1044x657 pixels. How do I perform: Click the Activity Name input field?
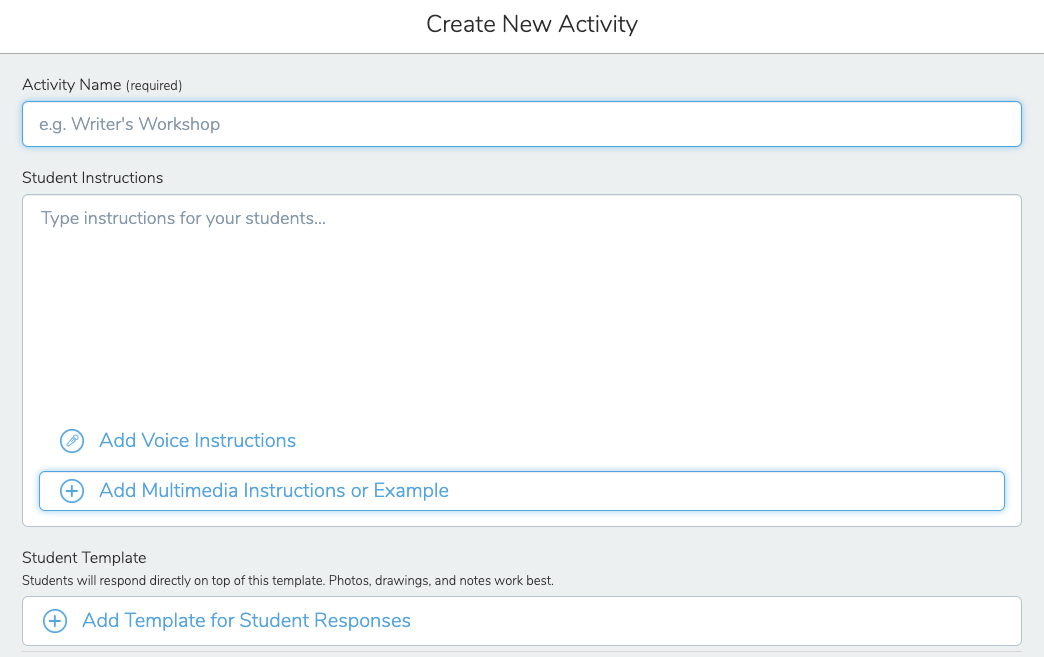(x=521, y=124)
